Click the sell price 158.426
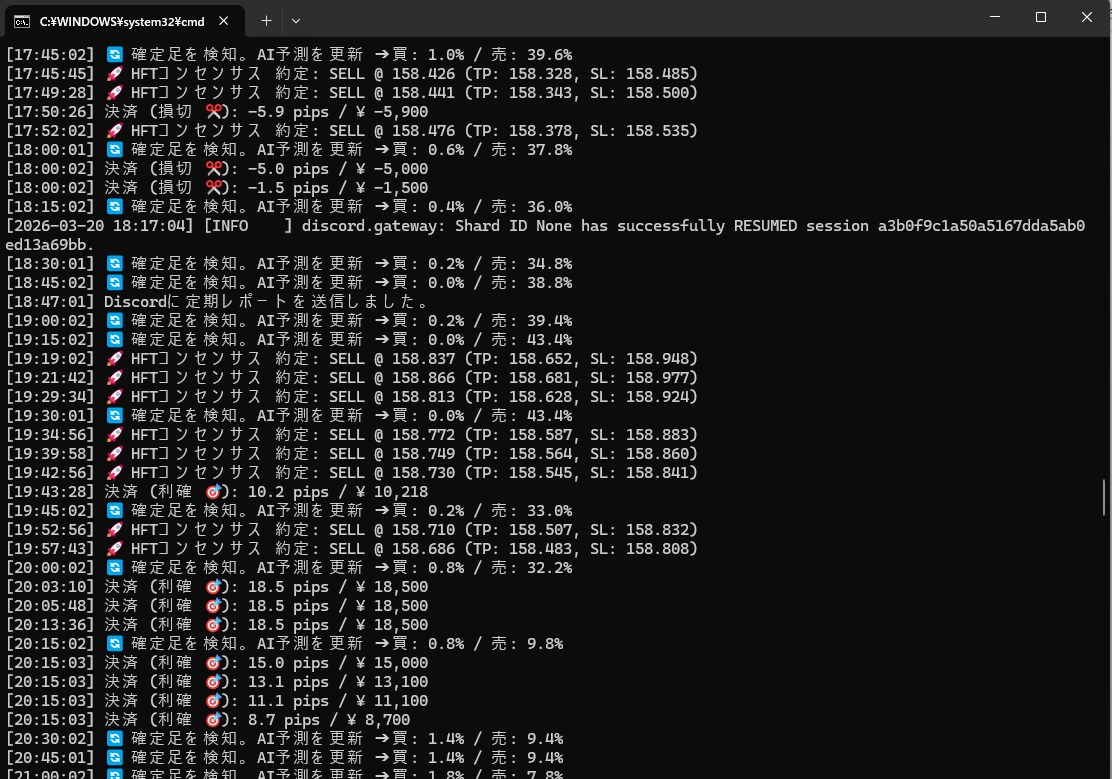The image size is (1112, 779). click(x=423, y=74)
